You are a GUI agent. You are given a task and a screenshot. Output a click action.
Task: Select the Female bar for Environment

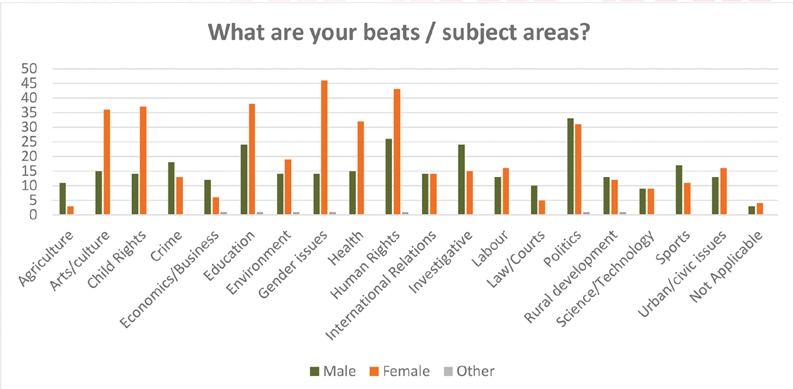click(x=288, y=187)
